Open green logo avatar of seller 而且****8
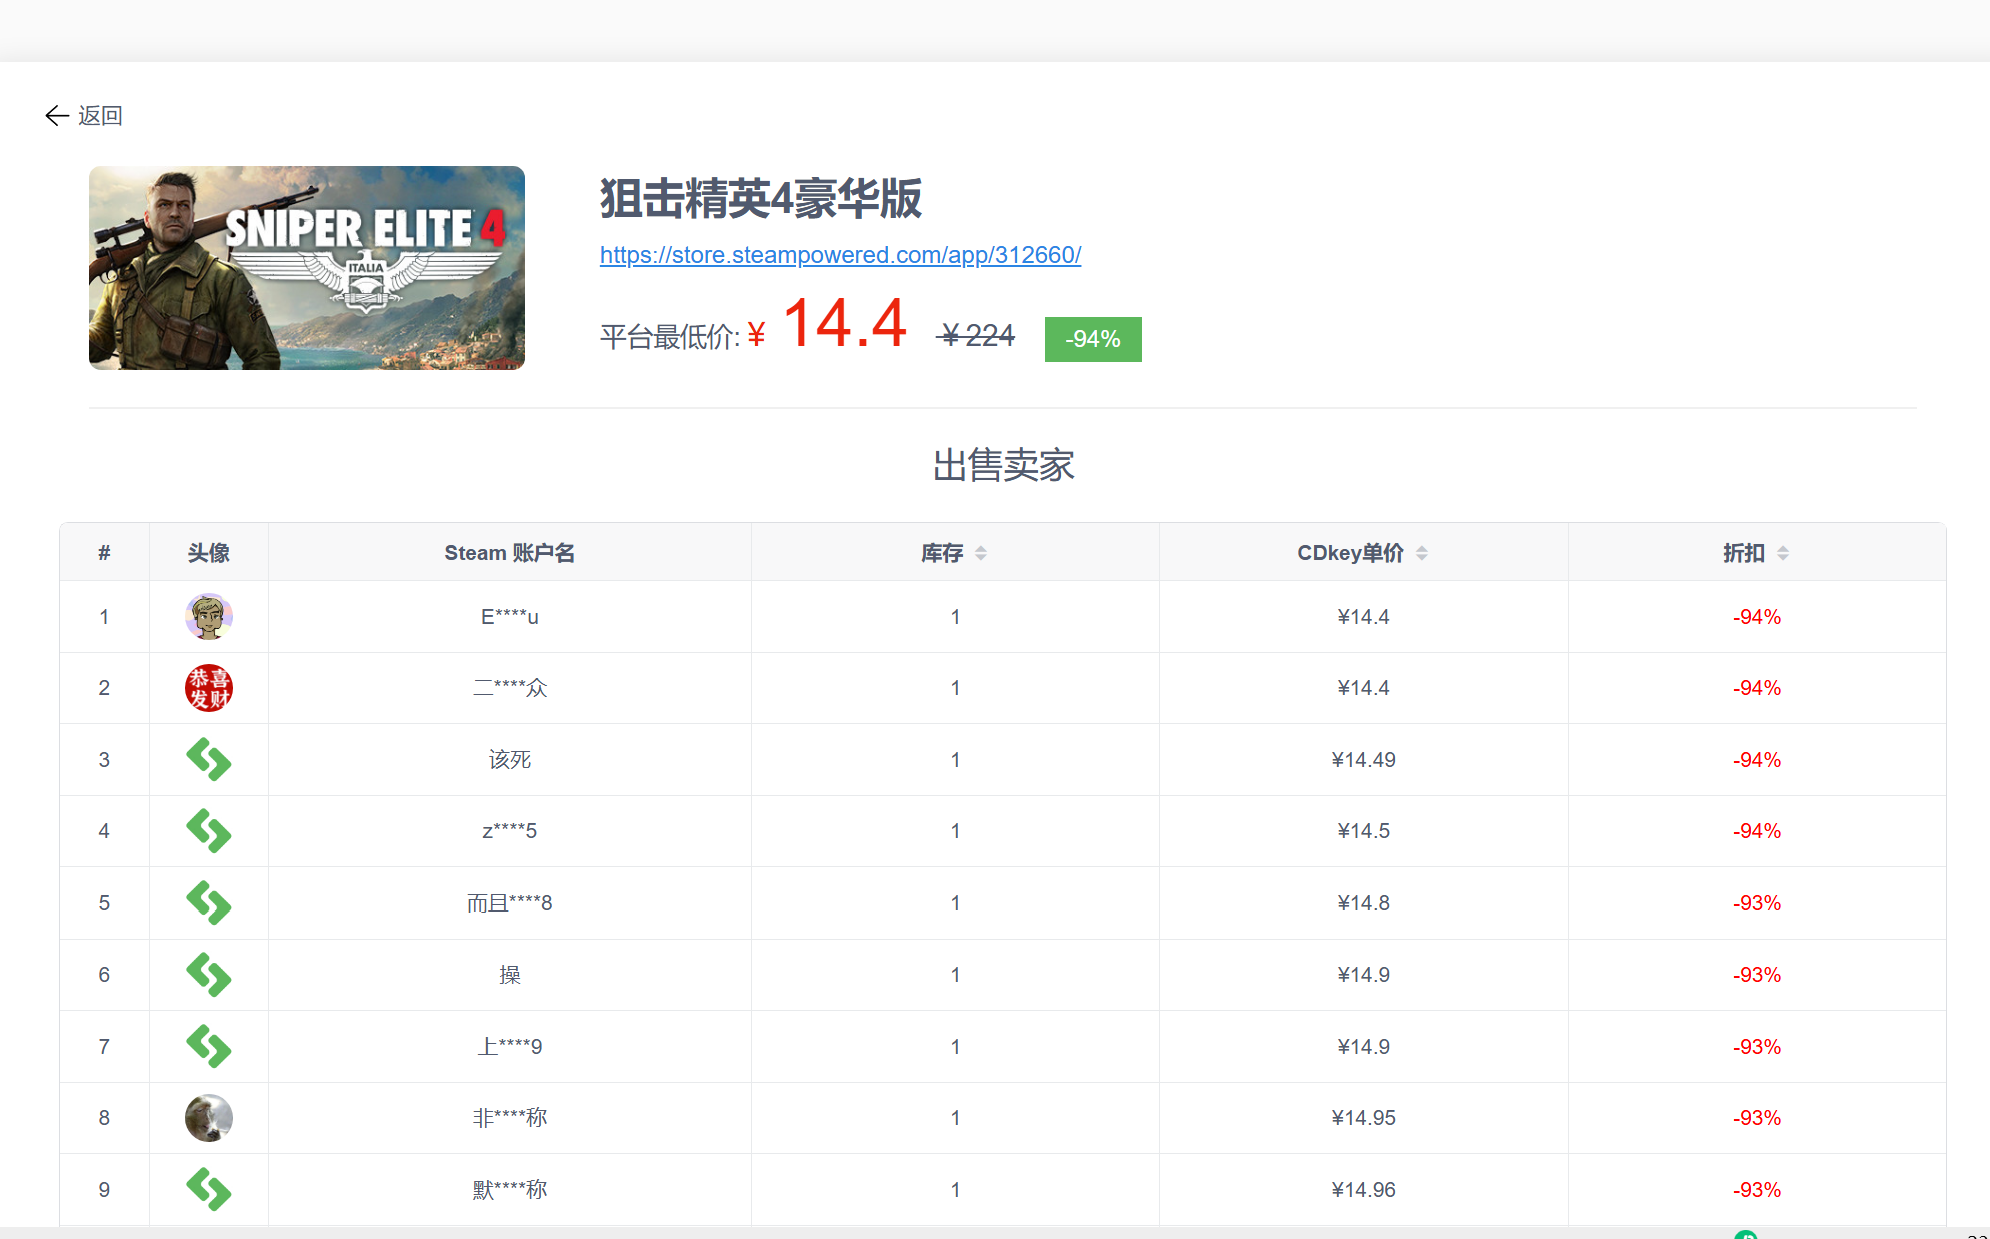This screenshot has height=1239, width=1990. [x=209, y=903]
